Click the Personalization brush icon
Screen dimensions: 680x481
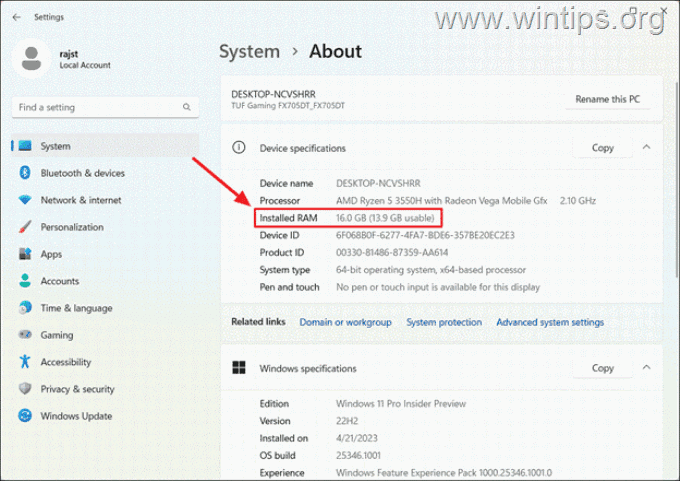(25, 227)
